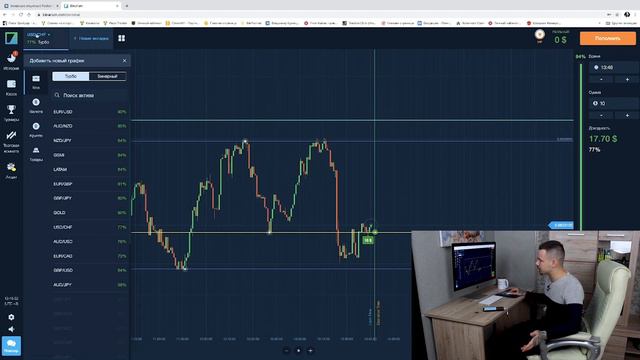Click the green sentiment progress bar
Viewport: 640px width, 360px height.
pyautogui.click(x=581, y=146)
